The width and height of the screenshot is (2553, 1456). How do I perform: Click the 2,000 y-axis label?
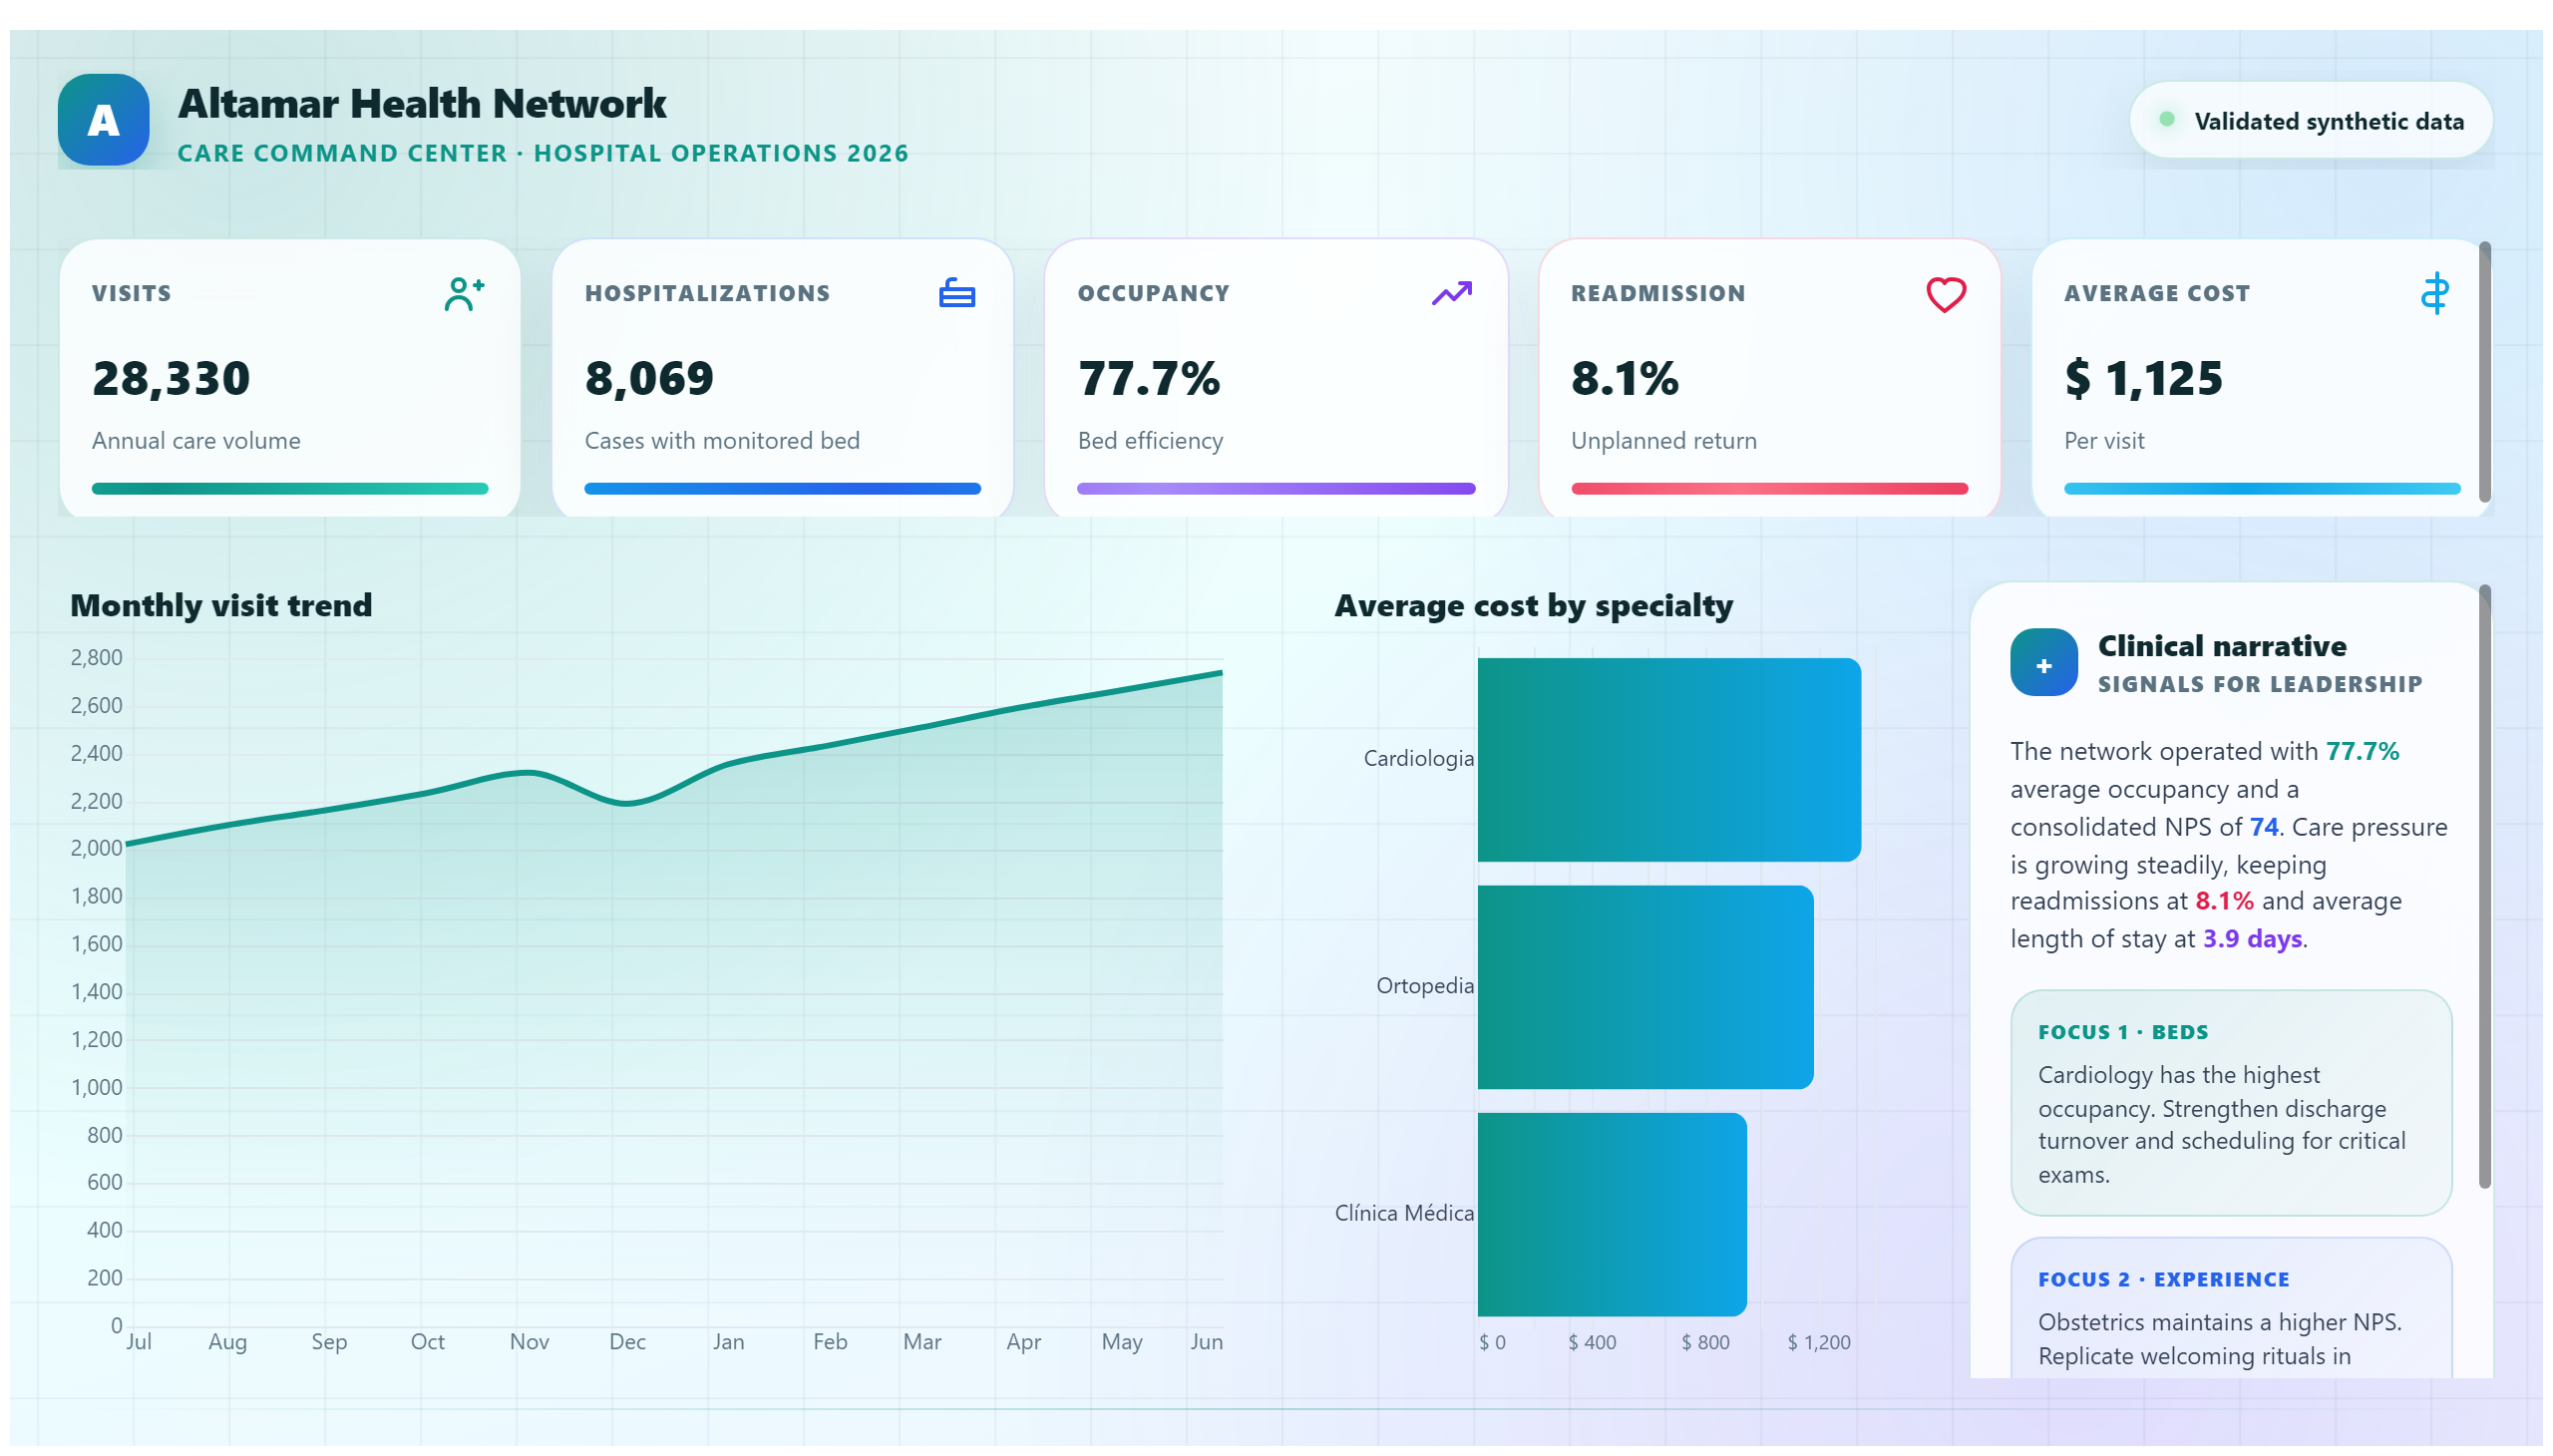point(96,848)
